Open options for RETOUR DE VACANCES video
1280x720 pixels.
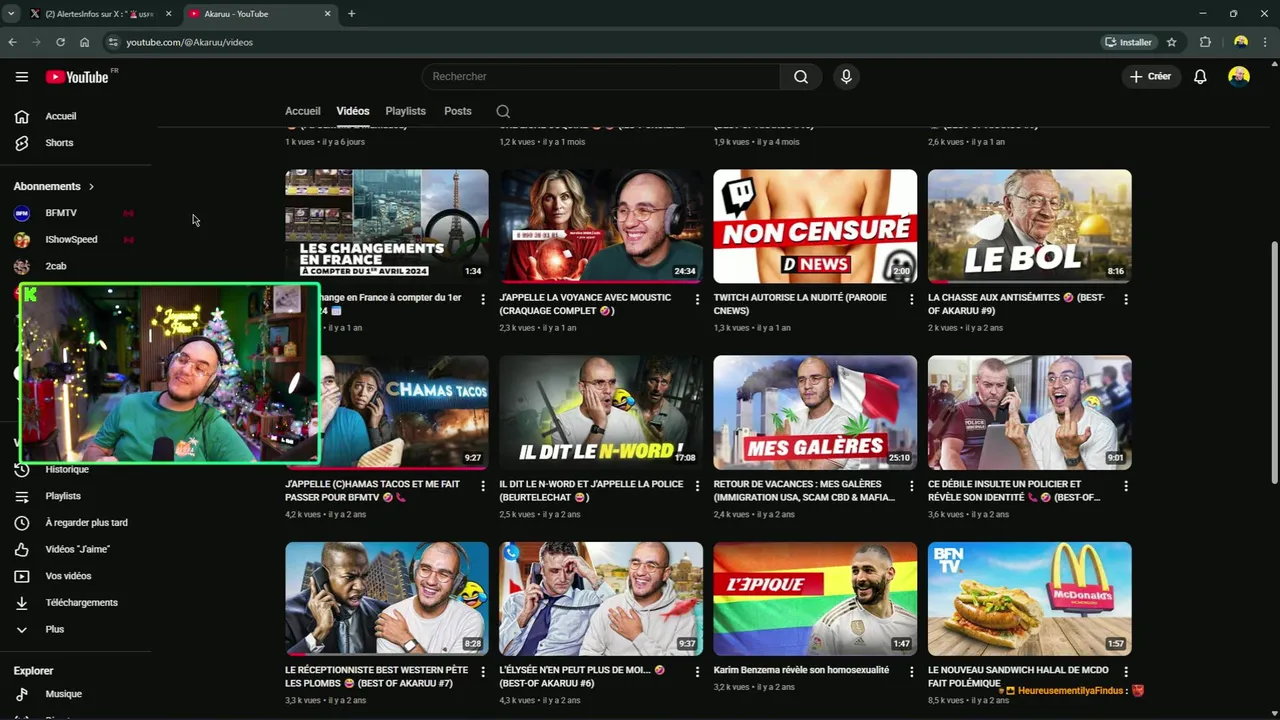[x=911, y=486]
